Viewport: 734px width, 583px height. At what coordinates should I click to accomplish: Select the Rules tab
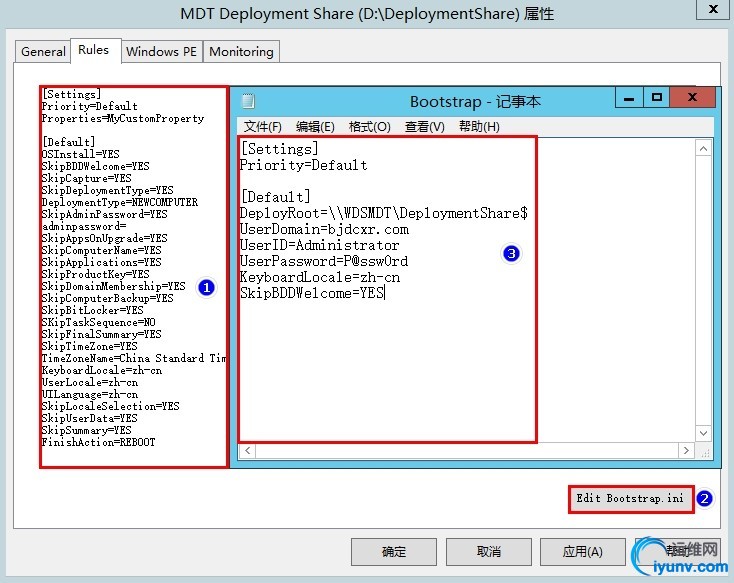click(x=94, y=50)
